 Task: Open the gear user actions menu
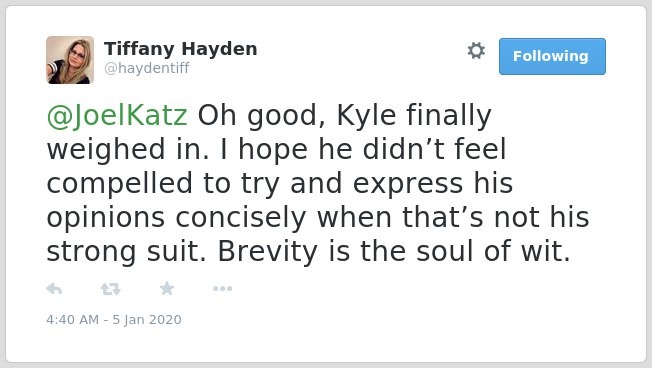click(476, 51)
